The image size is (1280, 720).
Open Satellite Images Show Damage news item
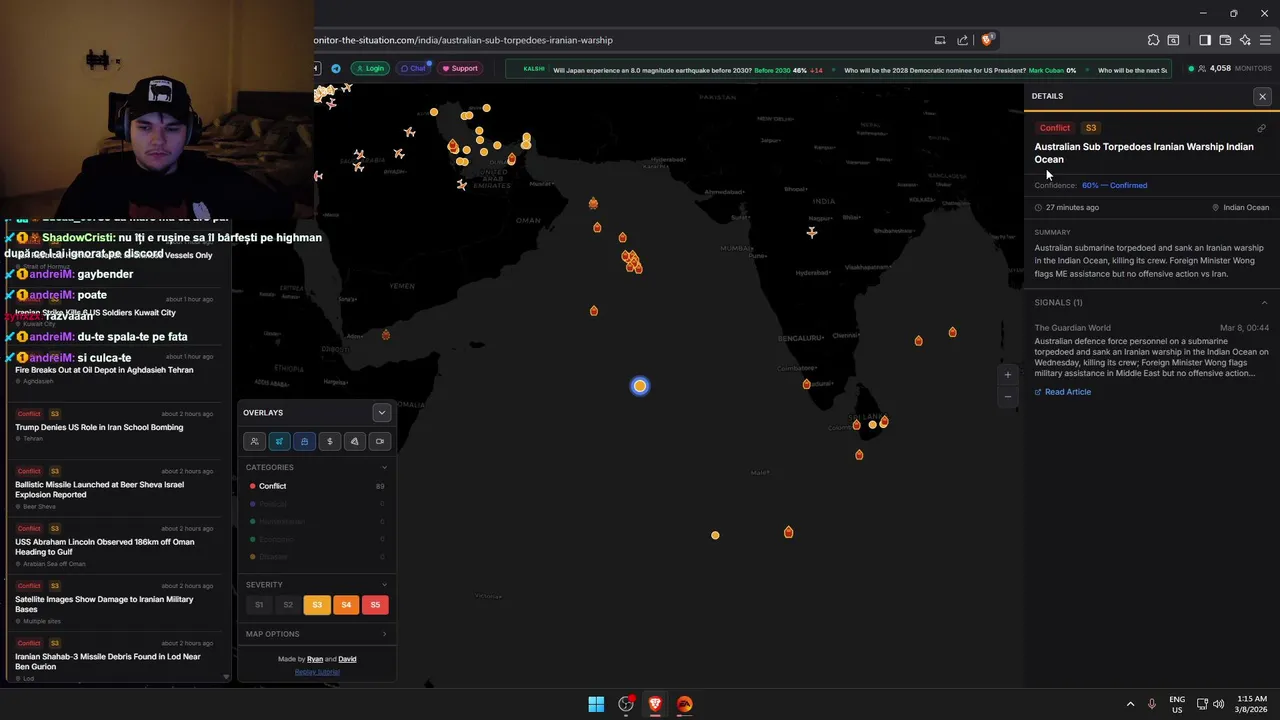114,603
